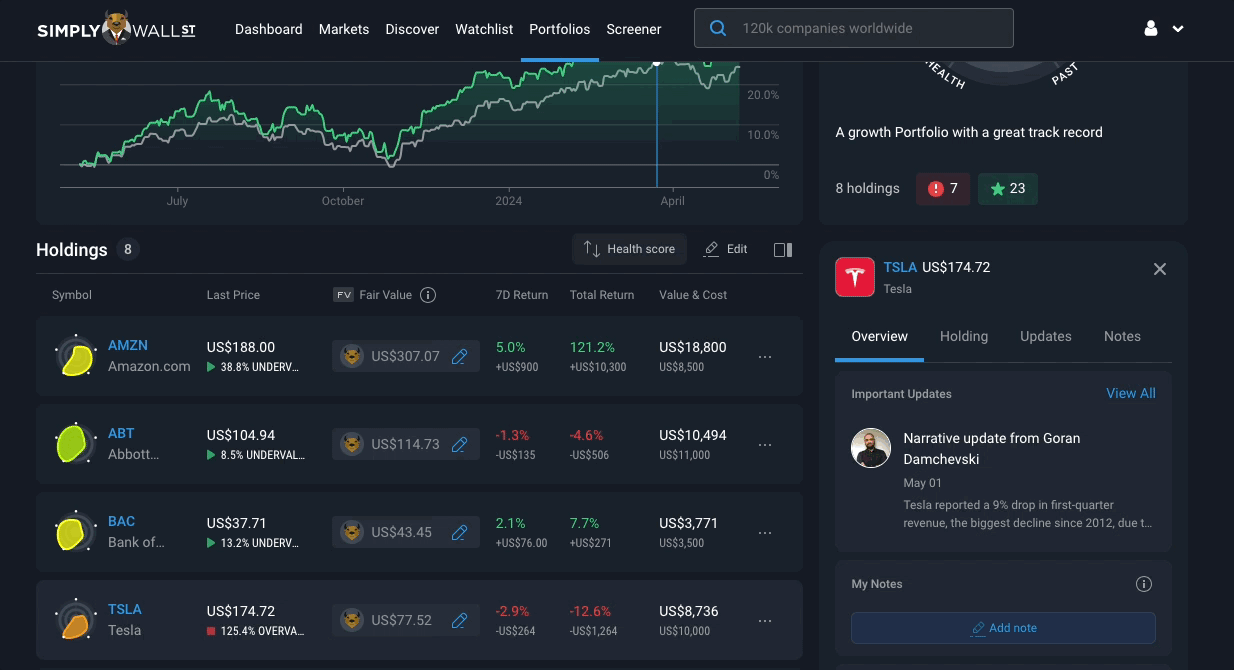
Task: Edit Tesla fair value pencil icon
Action: pyautogui.click(x=460, y=620)
